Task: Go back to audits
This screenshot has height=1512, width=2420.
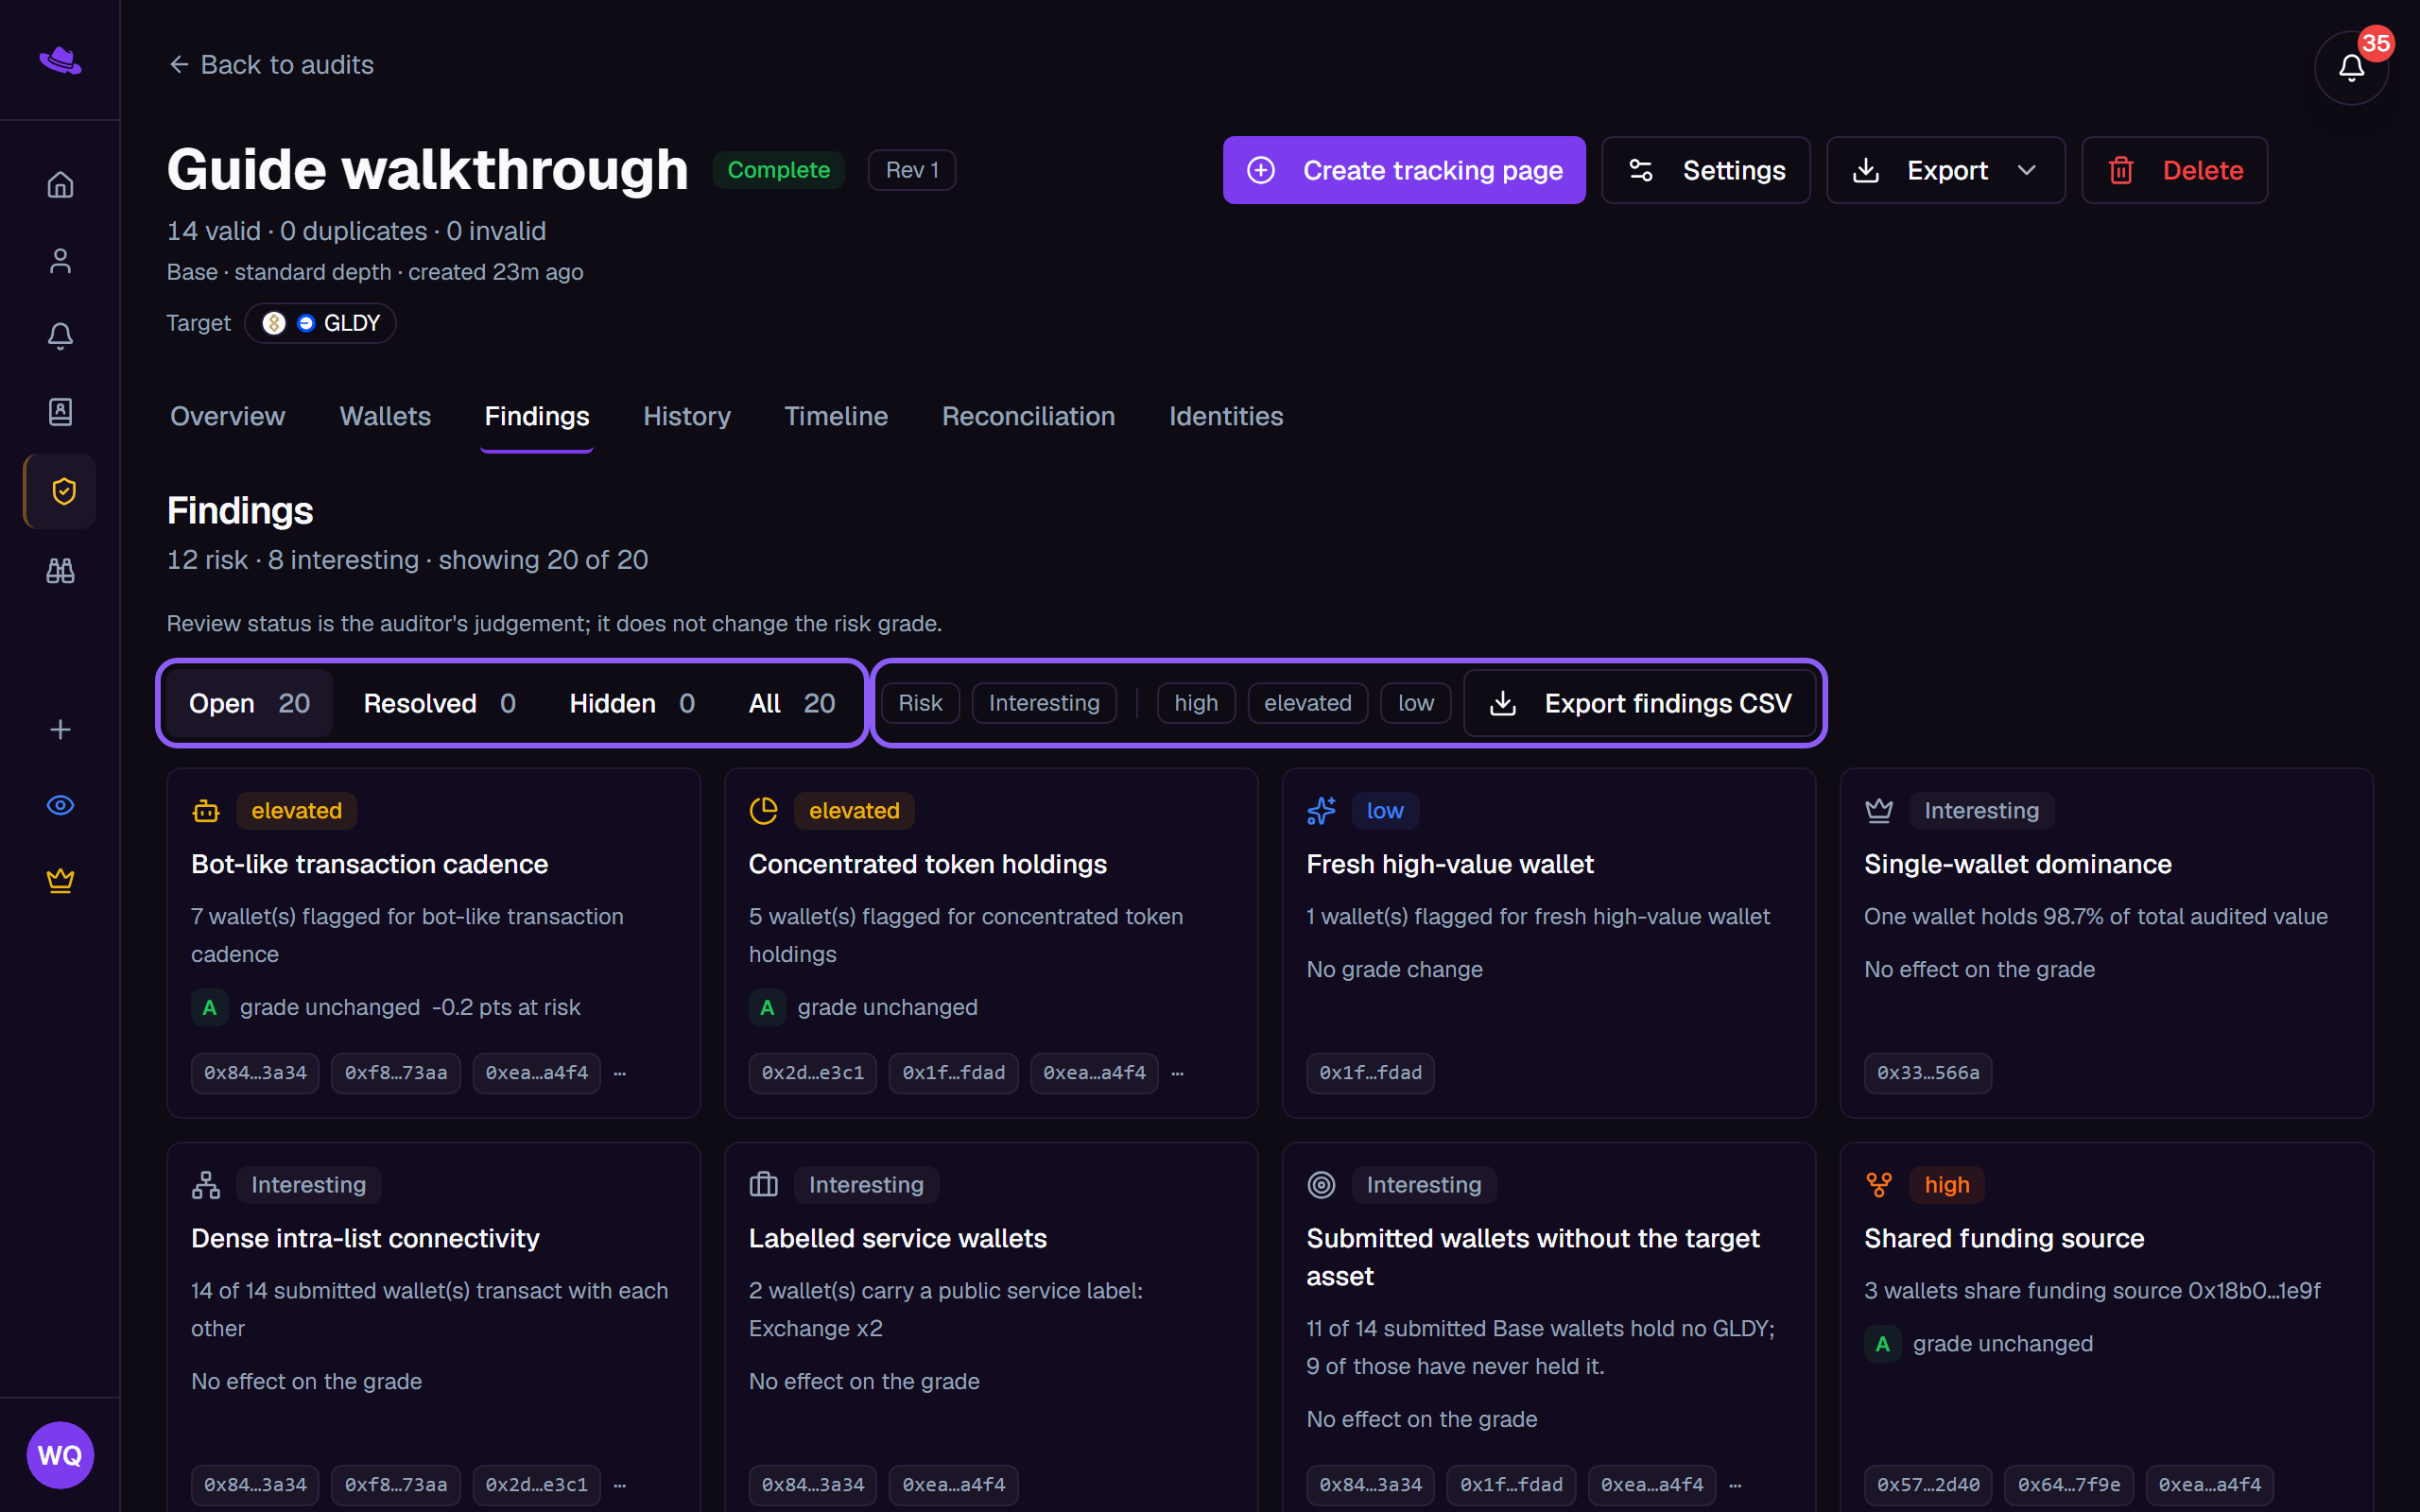Action: coord(271,65)
